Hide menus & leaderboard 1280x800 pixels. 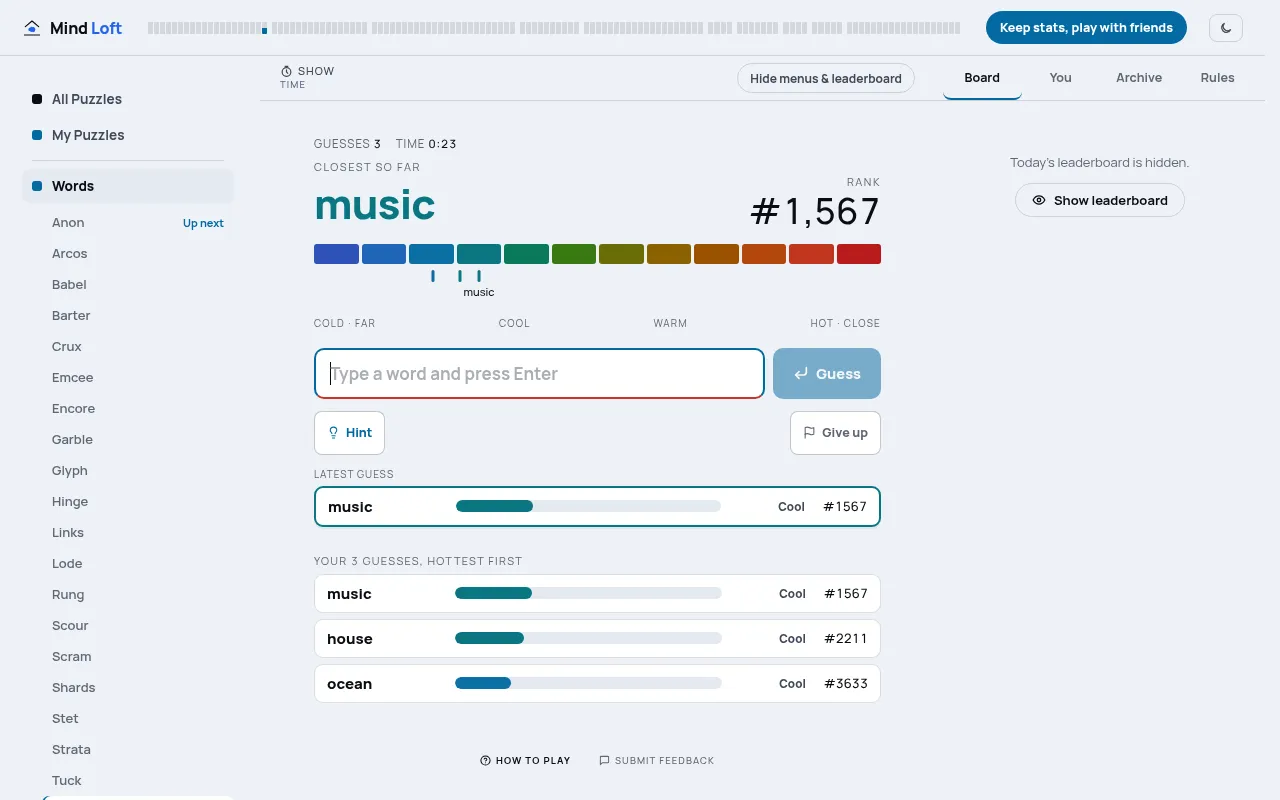[826, 78]
